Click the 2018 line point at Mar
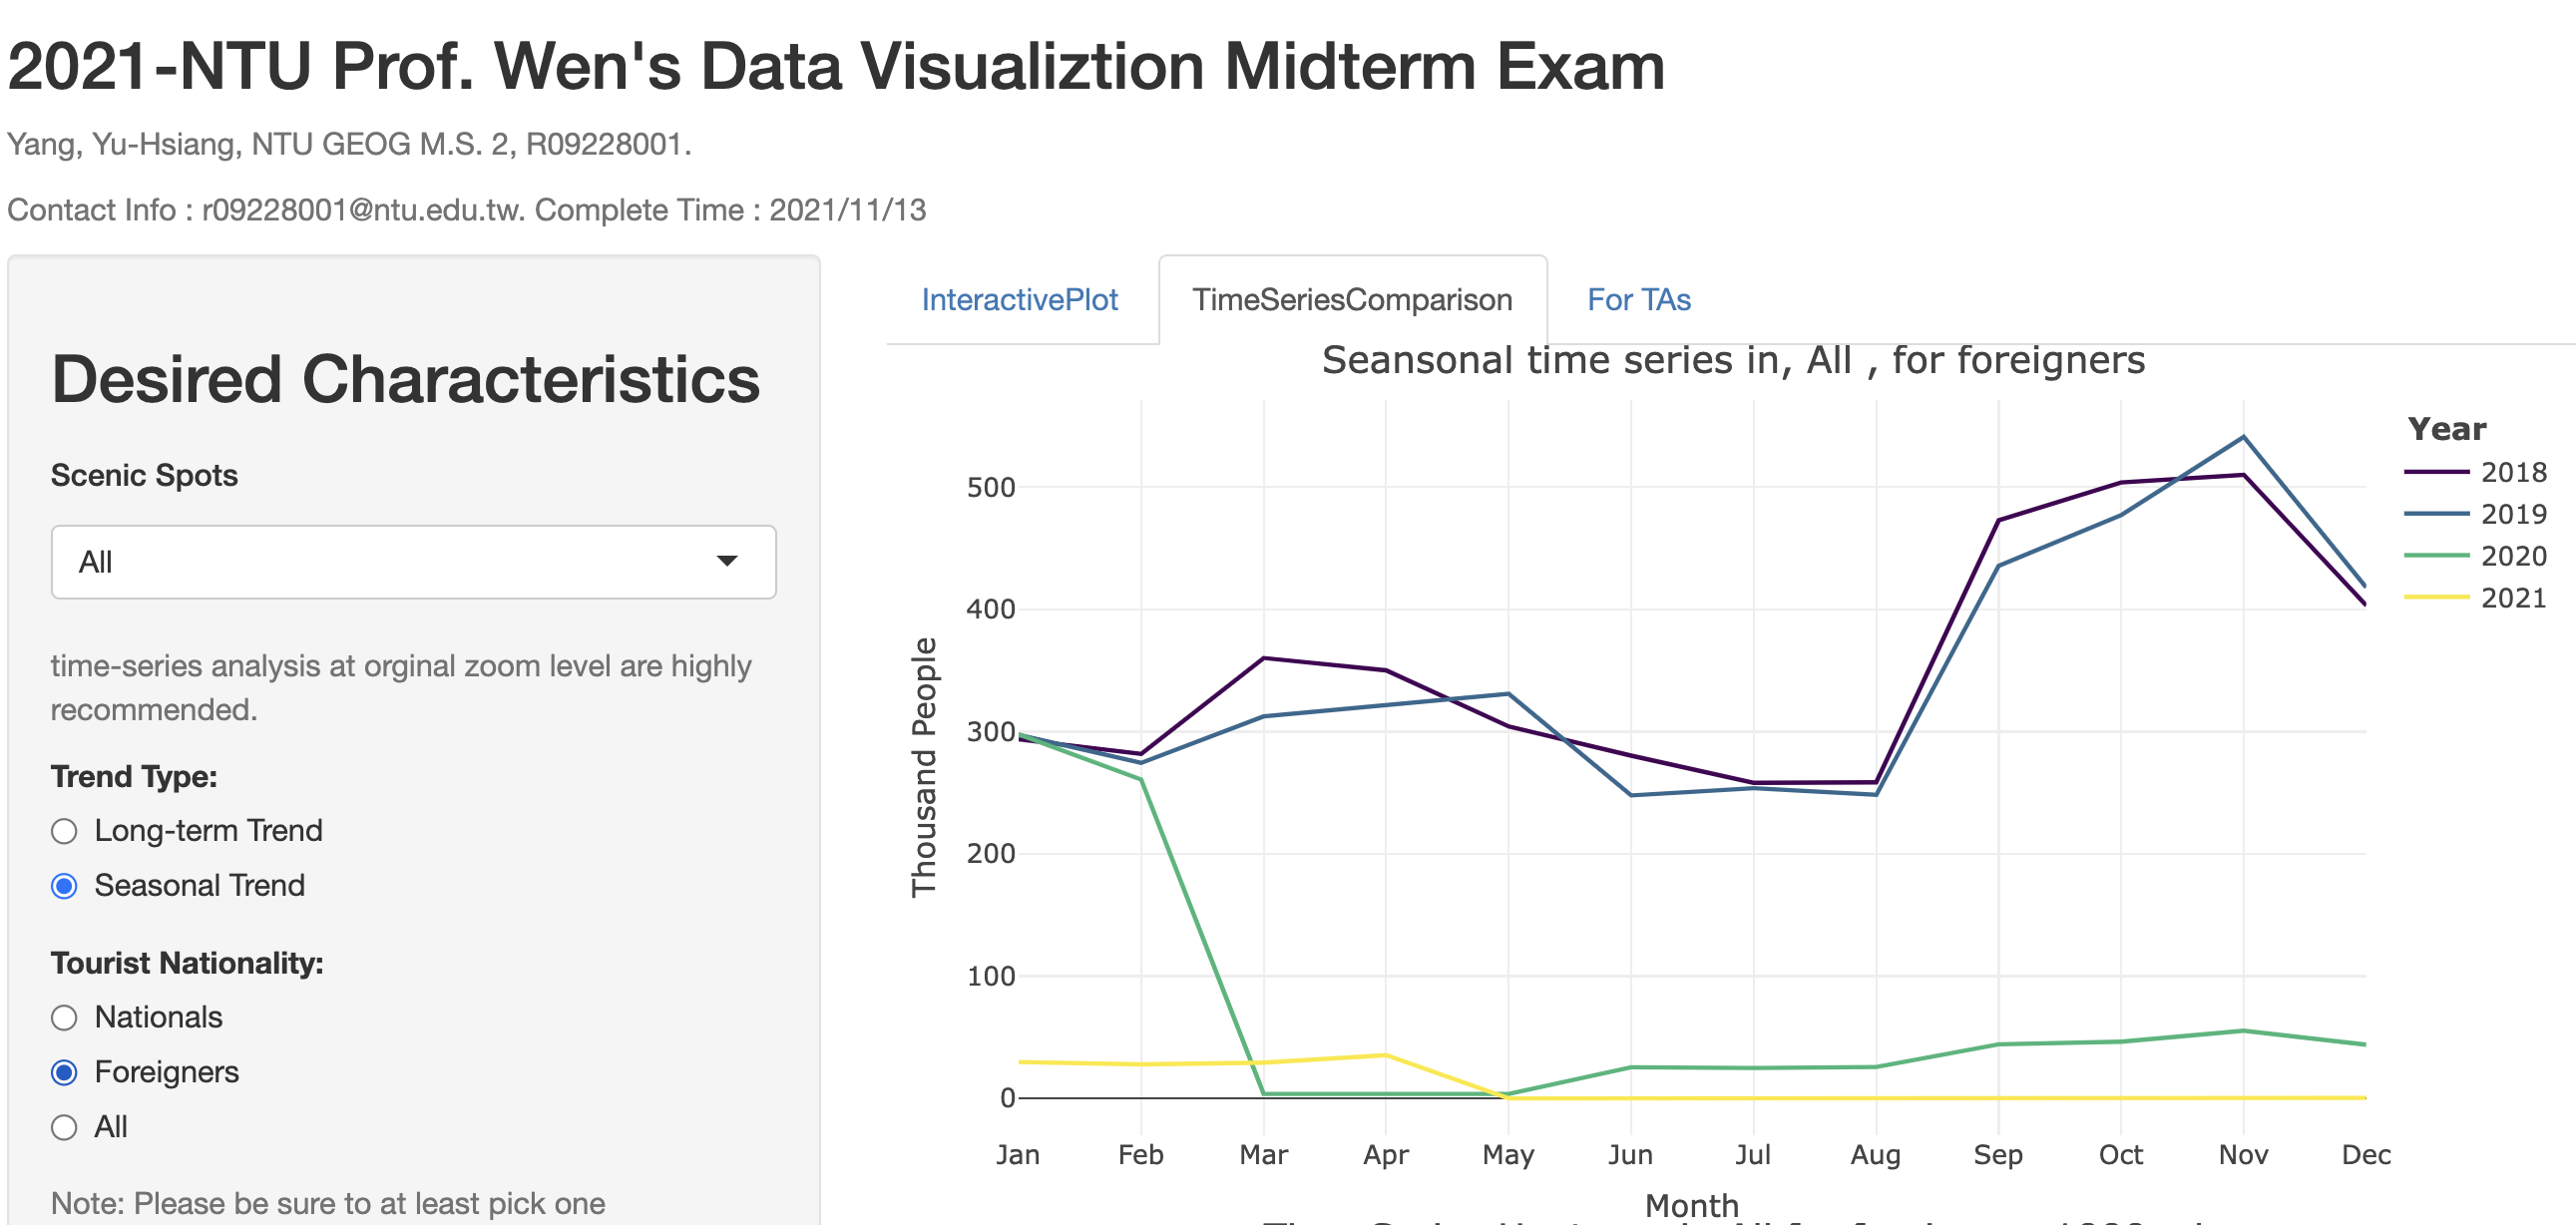The height and width of the screenshot is (1225, 2576). pyautogui.click(x=1264, y=658)
